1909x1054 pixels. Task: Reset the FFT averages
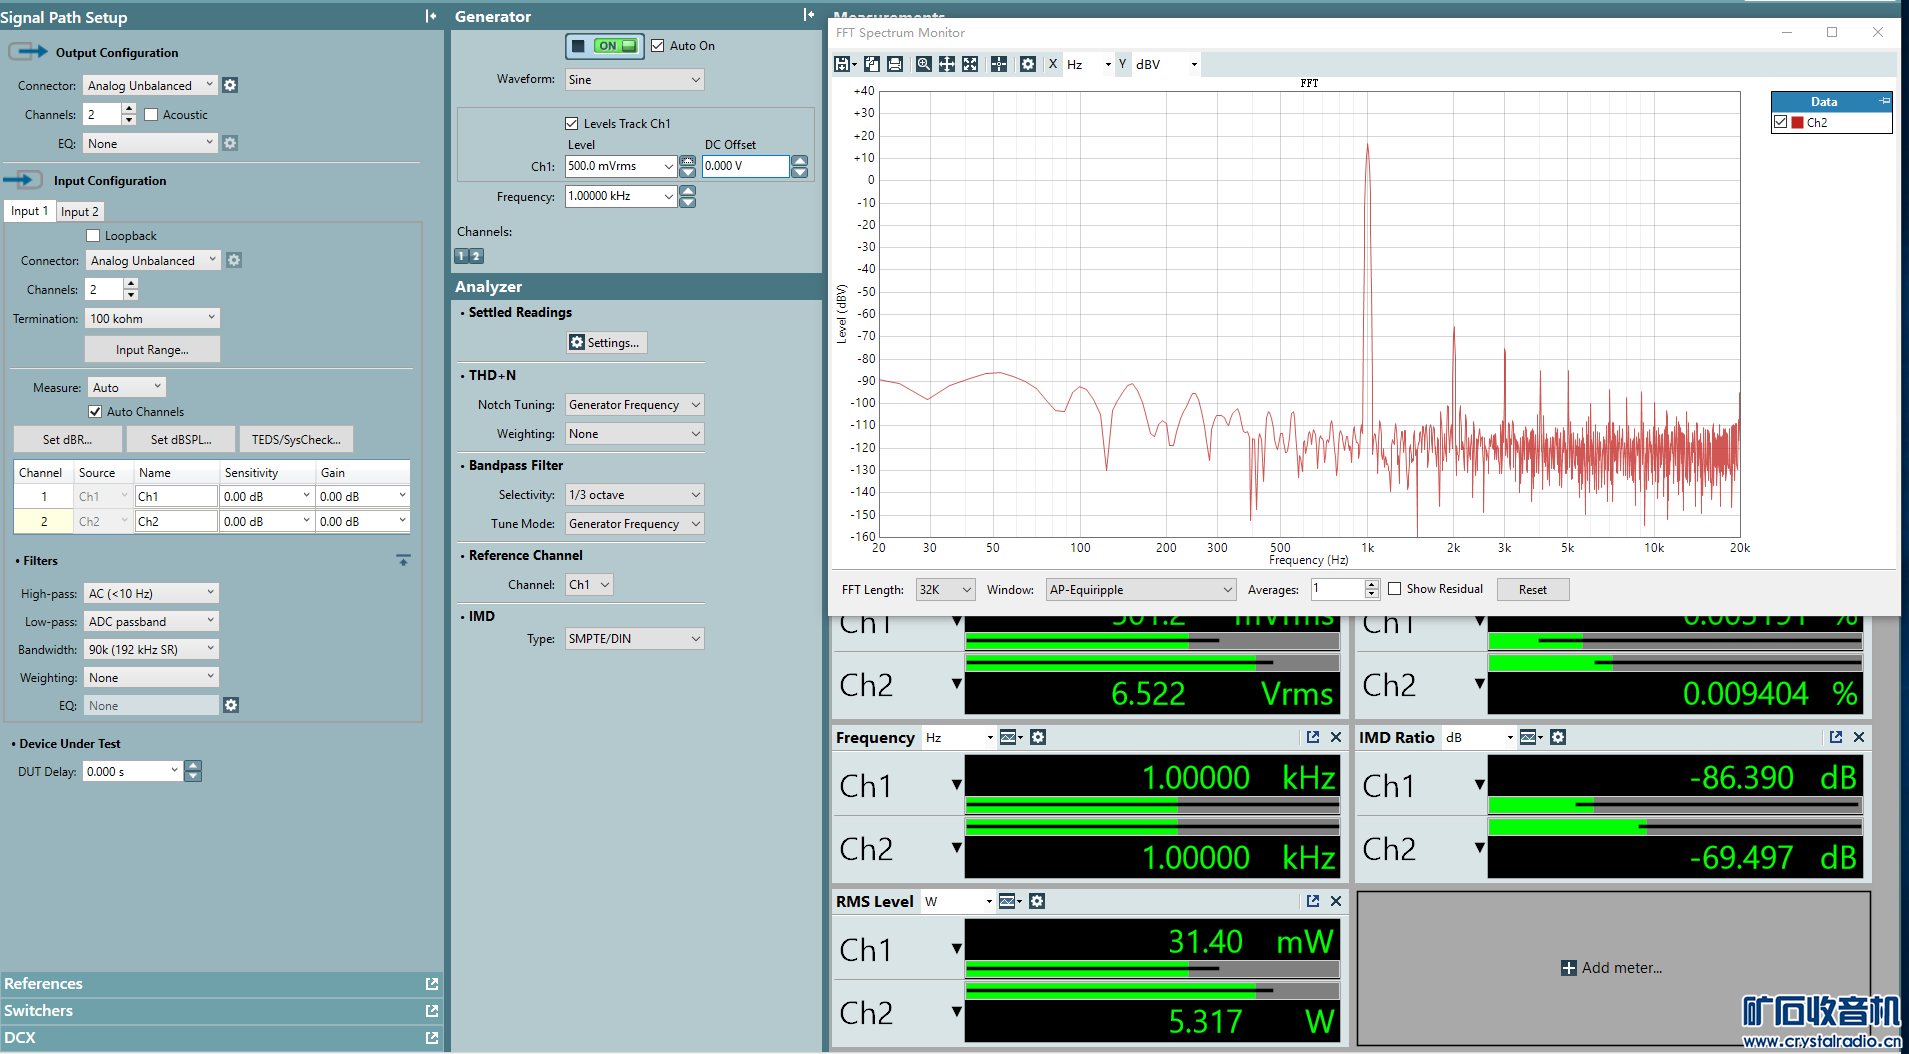1532,589
